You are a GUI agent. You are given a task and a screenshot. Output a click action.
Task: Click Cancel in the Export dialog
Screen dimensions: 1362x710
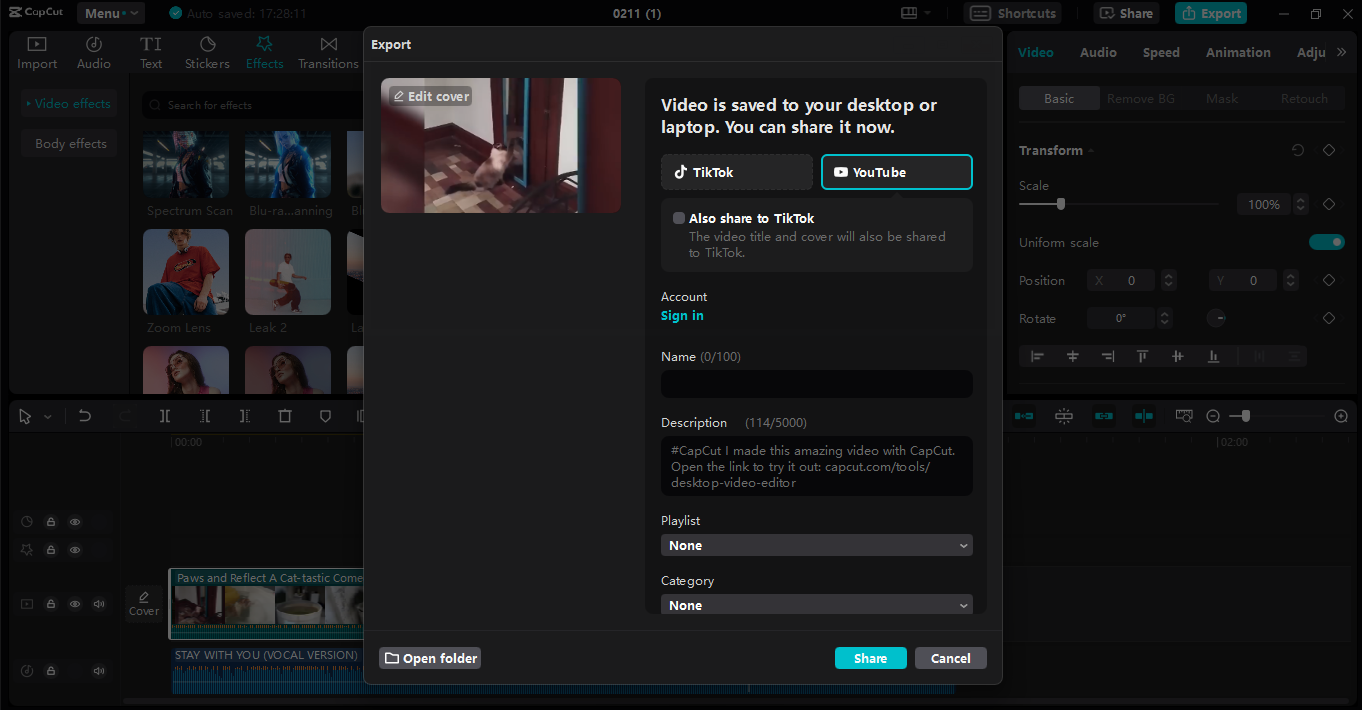click(x=951, y=658)
